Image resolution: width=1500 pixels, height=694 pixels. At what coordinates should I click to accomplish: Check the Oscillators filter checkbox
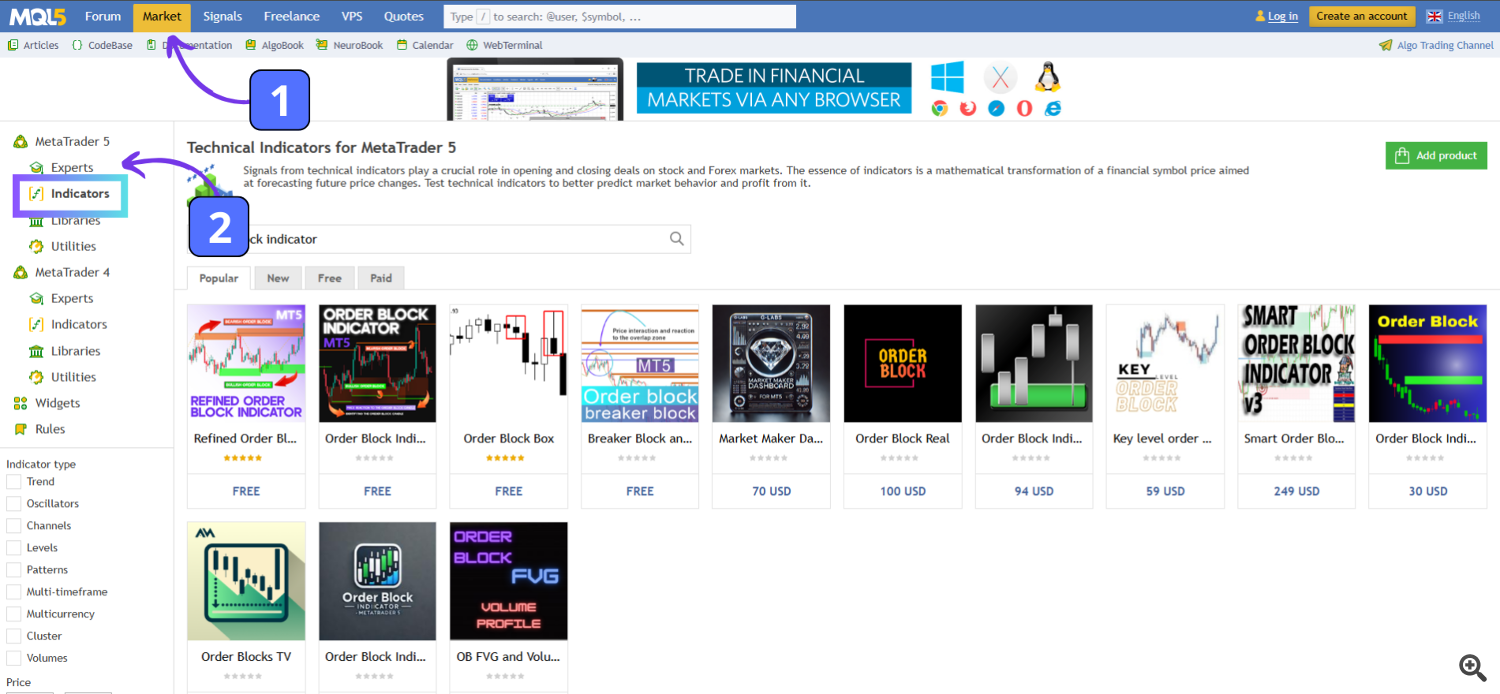[14, 504]
